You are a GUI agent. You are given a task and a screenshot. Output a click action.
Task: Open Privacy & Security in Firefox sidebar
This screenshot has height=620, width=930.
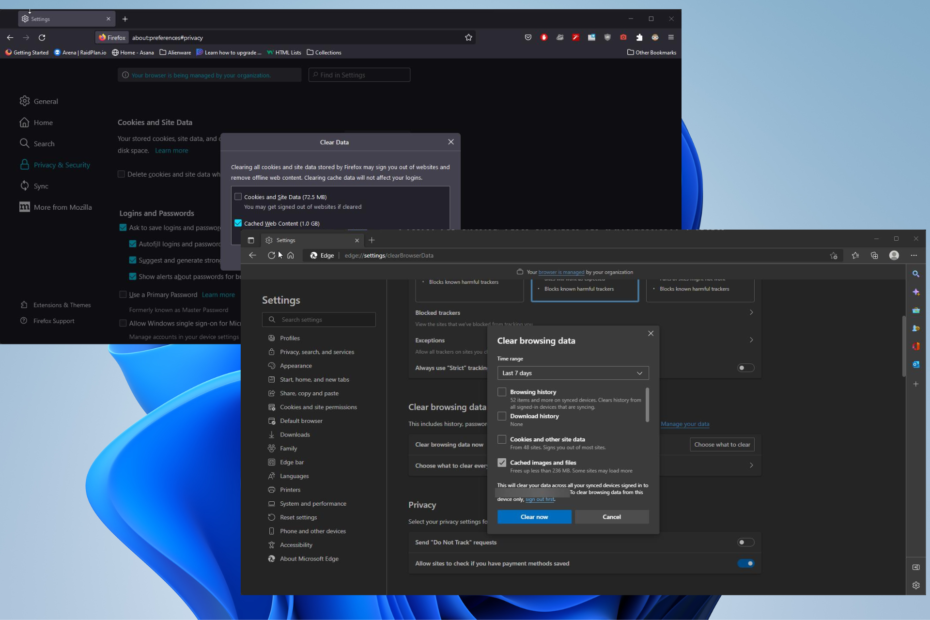(x=61, y=165)
